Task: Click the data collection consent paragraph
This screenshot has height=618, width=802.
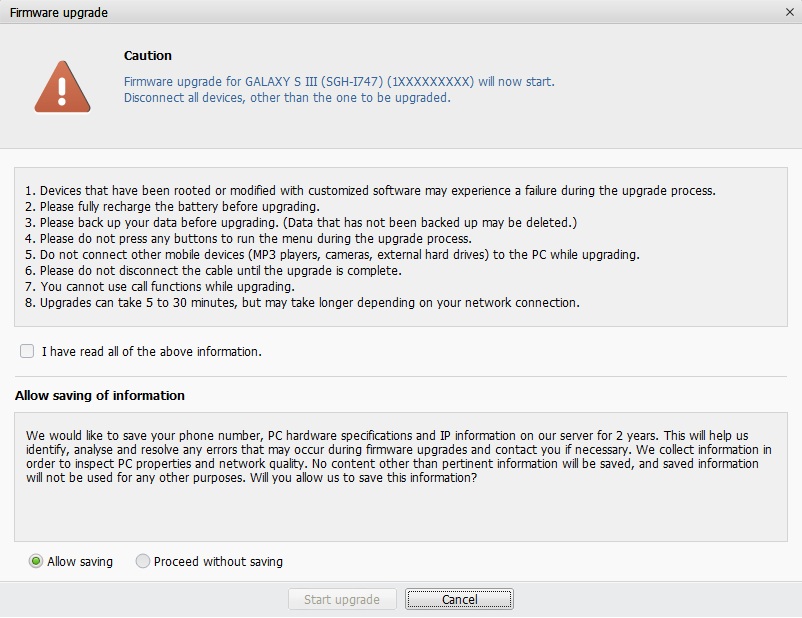Action: coord(399,457)
